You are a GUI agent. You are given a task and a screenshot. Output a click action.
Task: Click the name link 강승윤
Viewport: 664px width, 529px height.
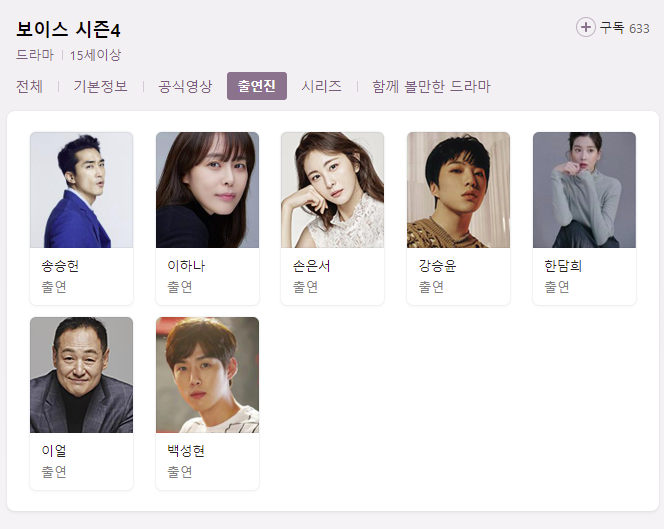click(437, 266)
